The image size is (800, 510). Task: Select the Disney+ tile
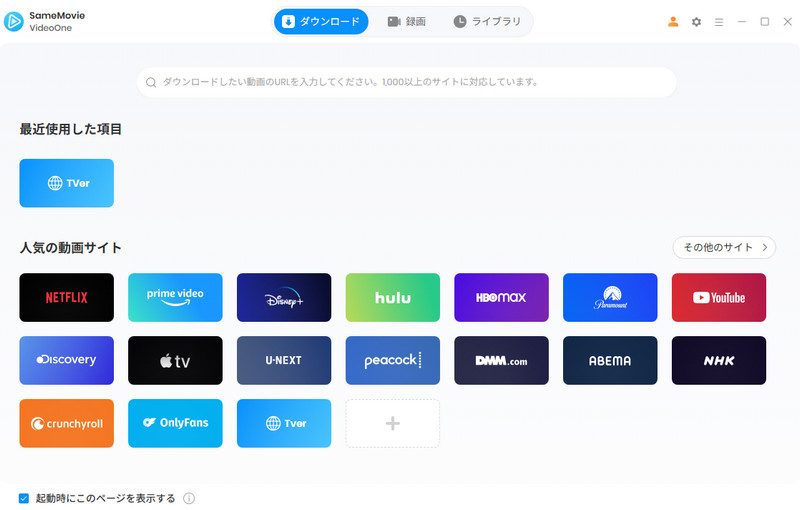pyautogui.click(x=284, y=297)
